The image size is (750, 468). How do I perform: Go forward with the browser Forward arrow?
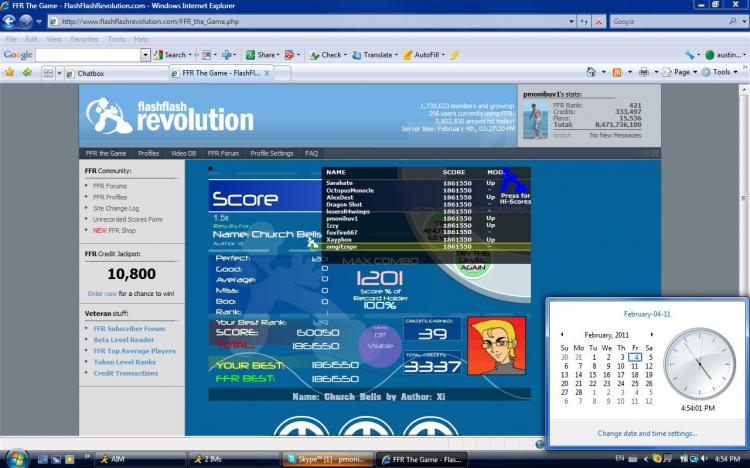26,22
